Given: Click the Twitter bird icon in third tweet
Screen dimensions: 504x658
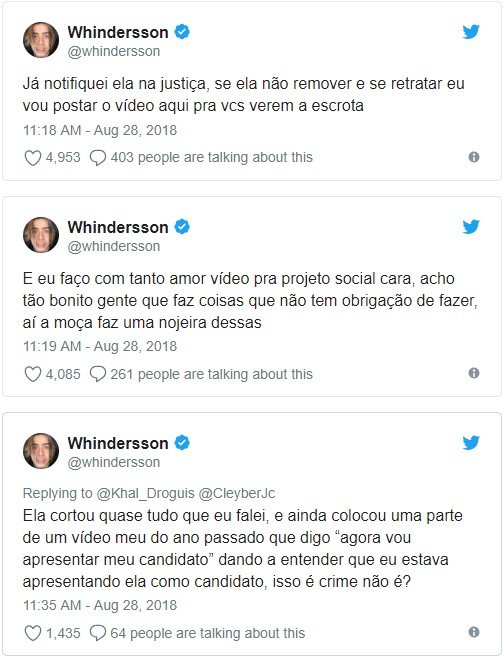Looking at the screenshot, I should [x=471, y=443].
